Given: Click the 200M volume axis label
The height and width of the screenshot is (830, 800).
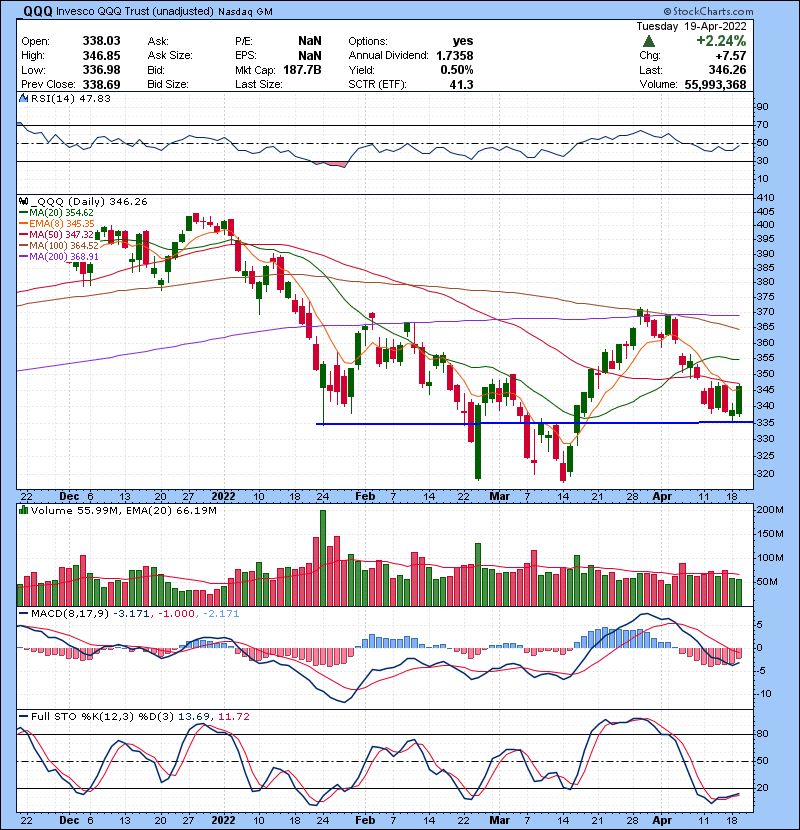Looking at the screenshot, I should [771, 510].
